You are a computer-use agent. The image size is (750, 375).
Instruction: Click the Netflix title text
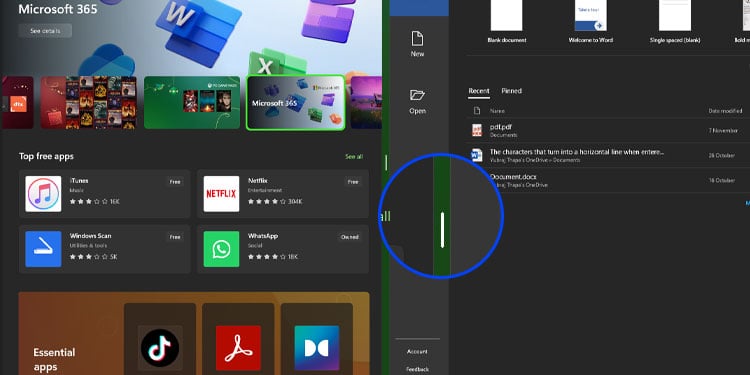click(x=258, y=181)
